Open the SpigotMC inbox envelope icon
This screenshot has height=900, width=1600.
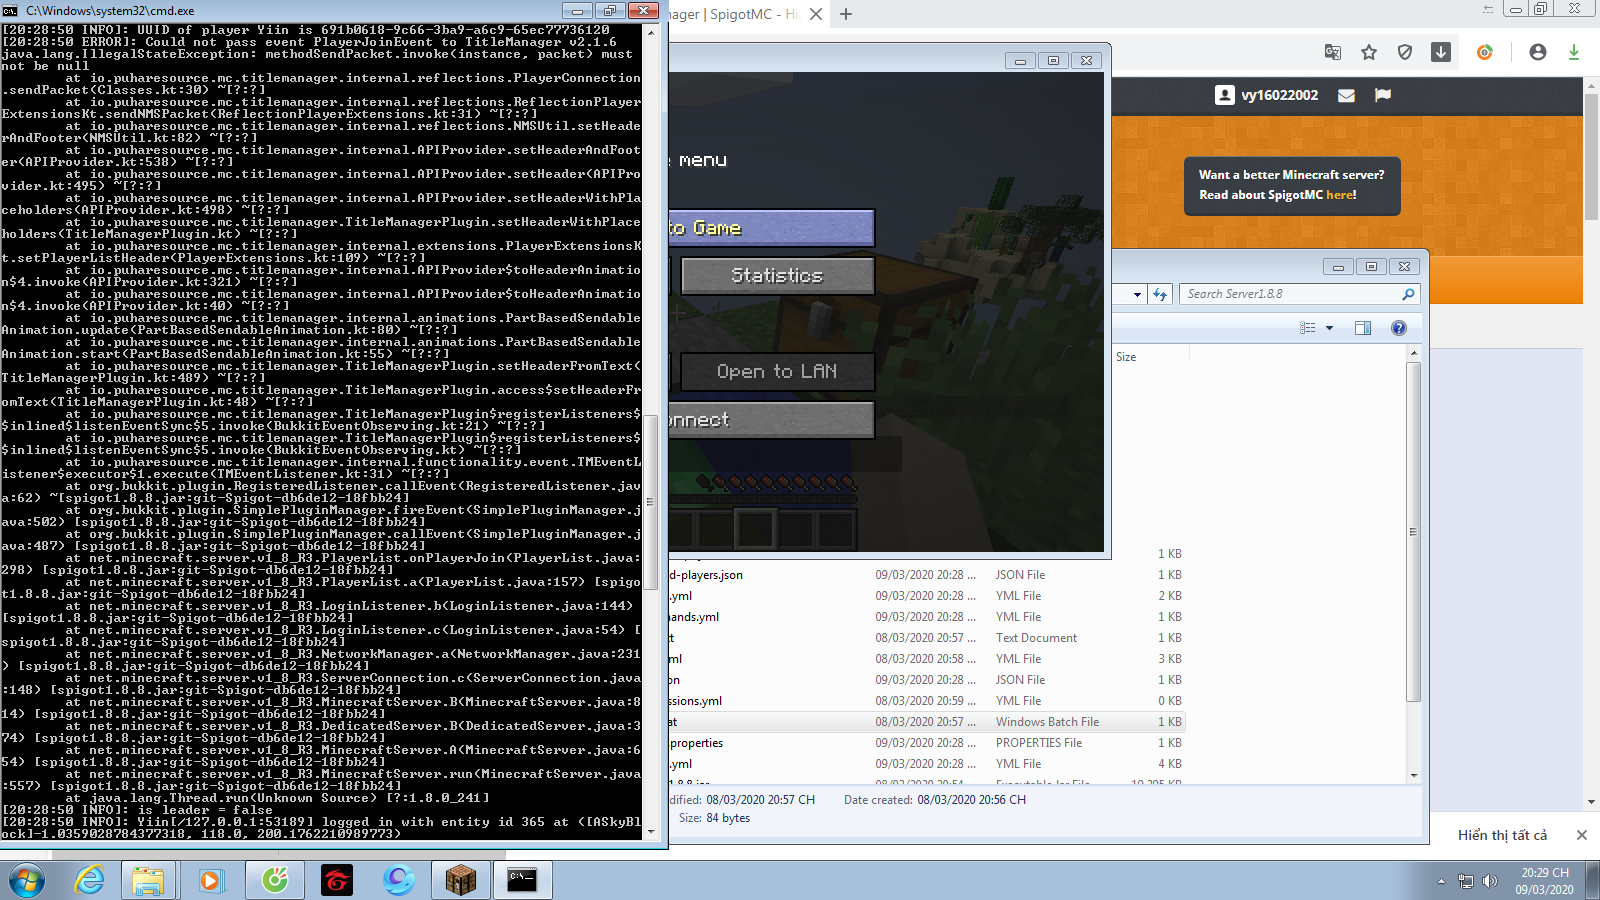[x=1347, y=95]
